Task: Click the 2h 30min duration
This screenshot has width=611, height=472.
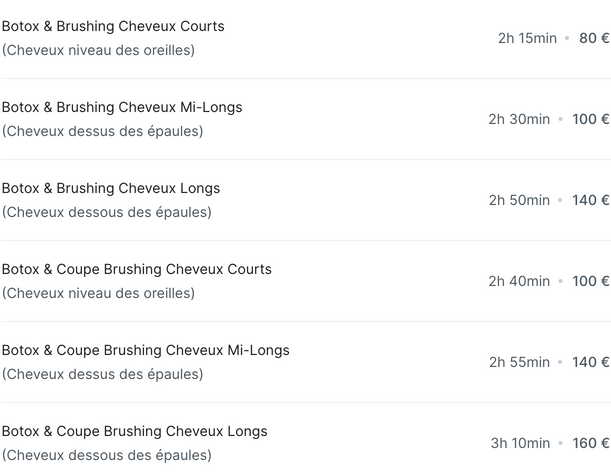Action: pos(519,119)
